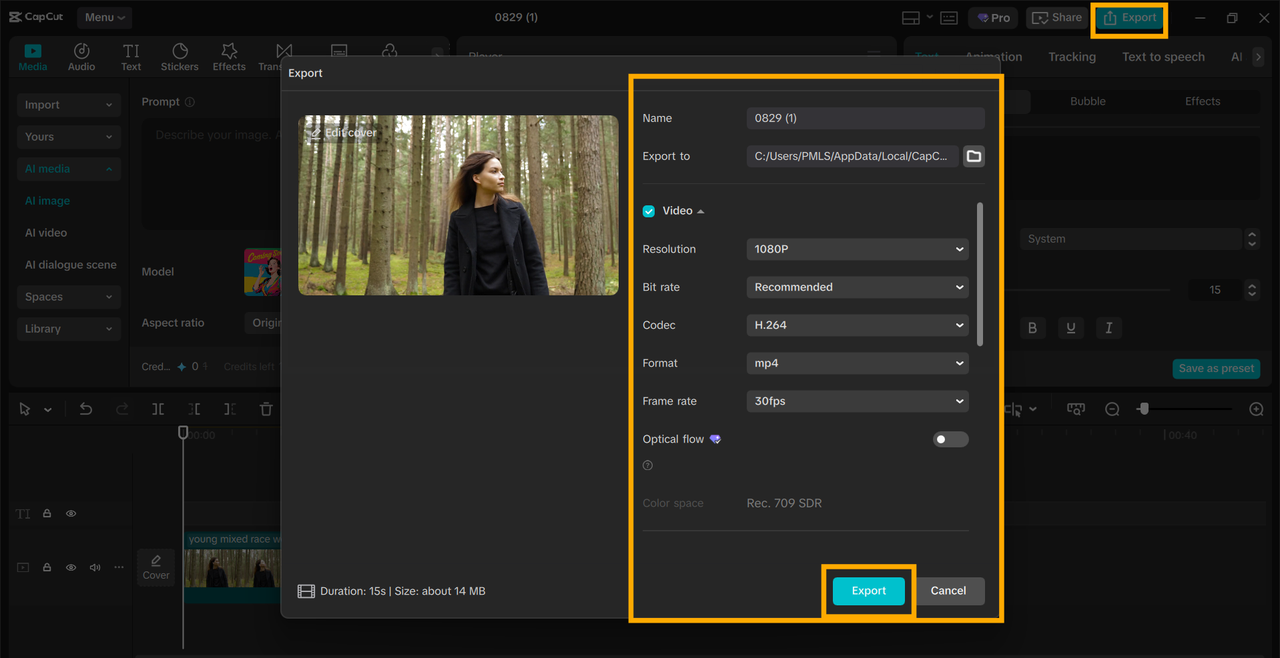Expand the Import section in sidebar

point(69,105)
